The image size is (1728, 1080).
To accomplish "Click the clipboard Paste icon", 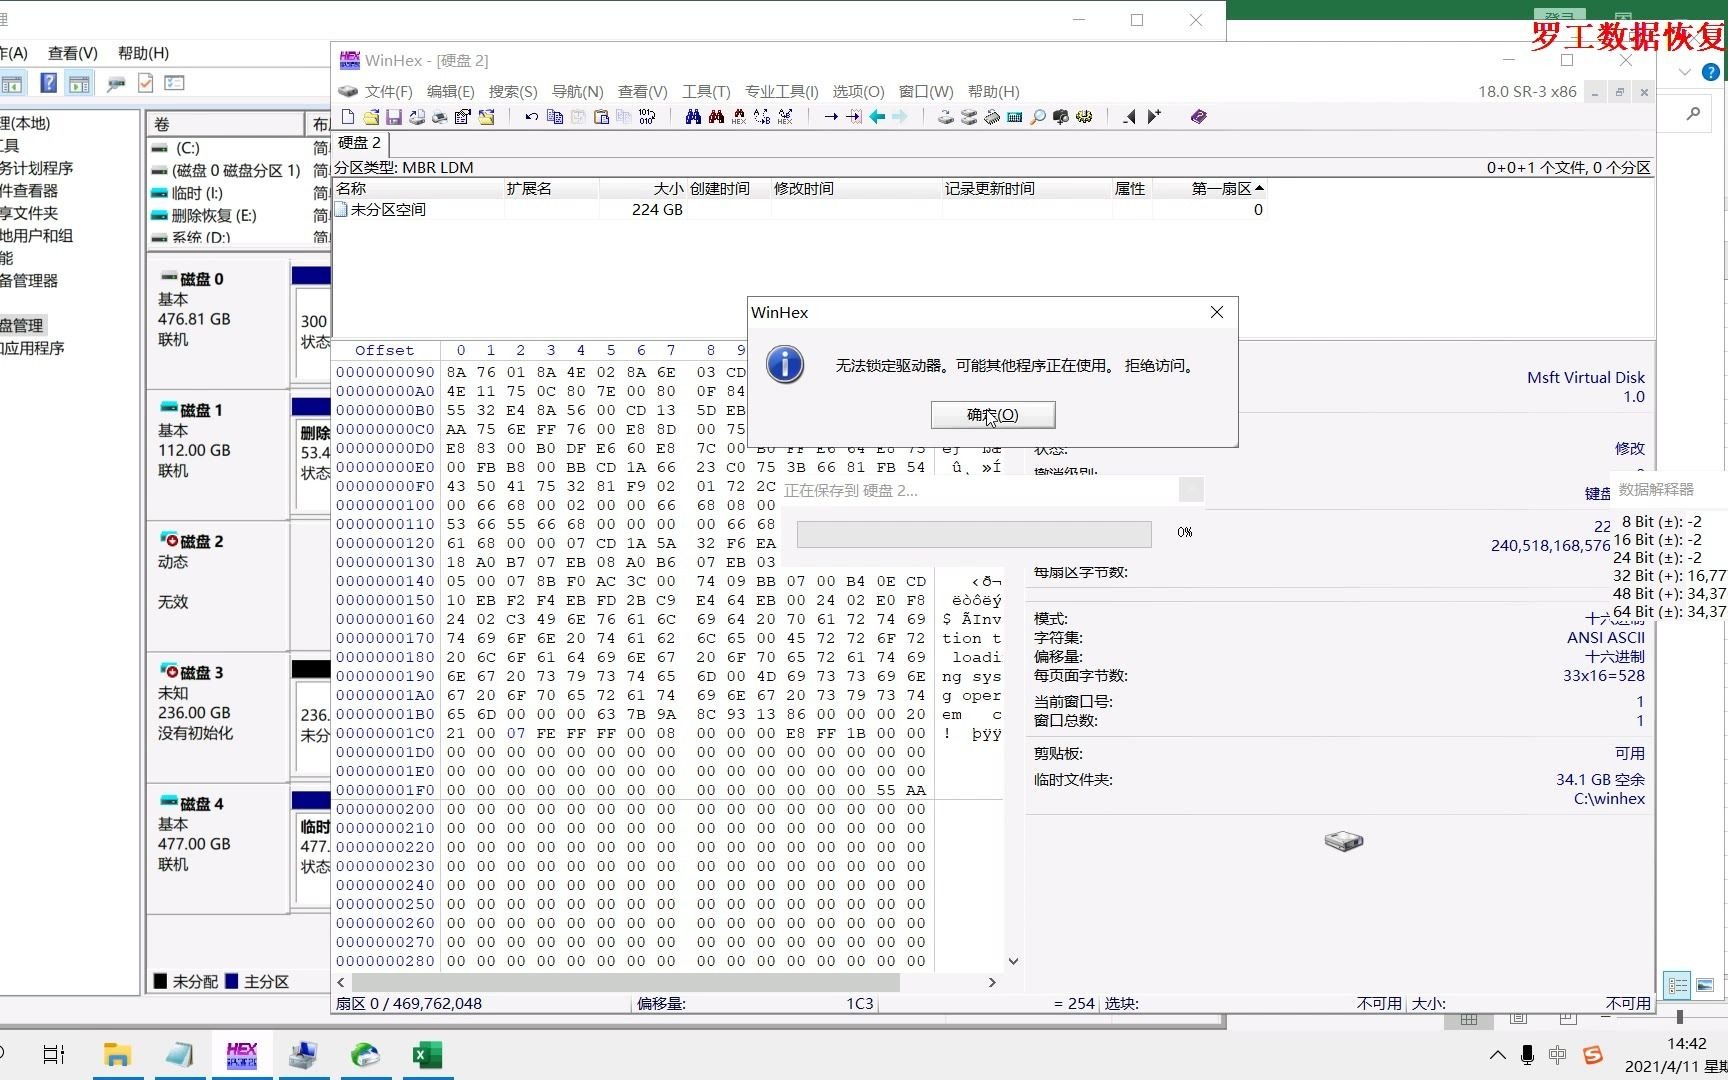I will point(601,117).
